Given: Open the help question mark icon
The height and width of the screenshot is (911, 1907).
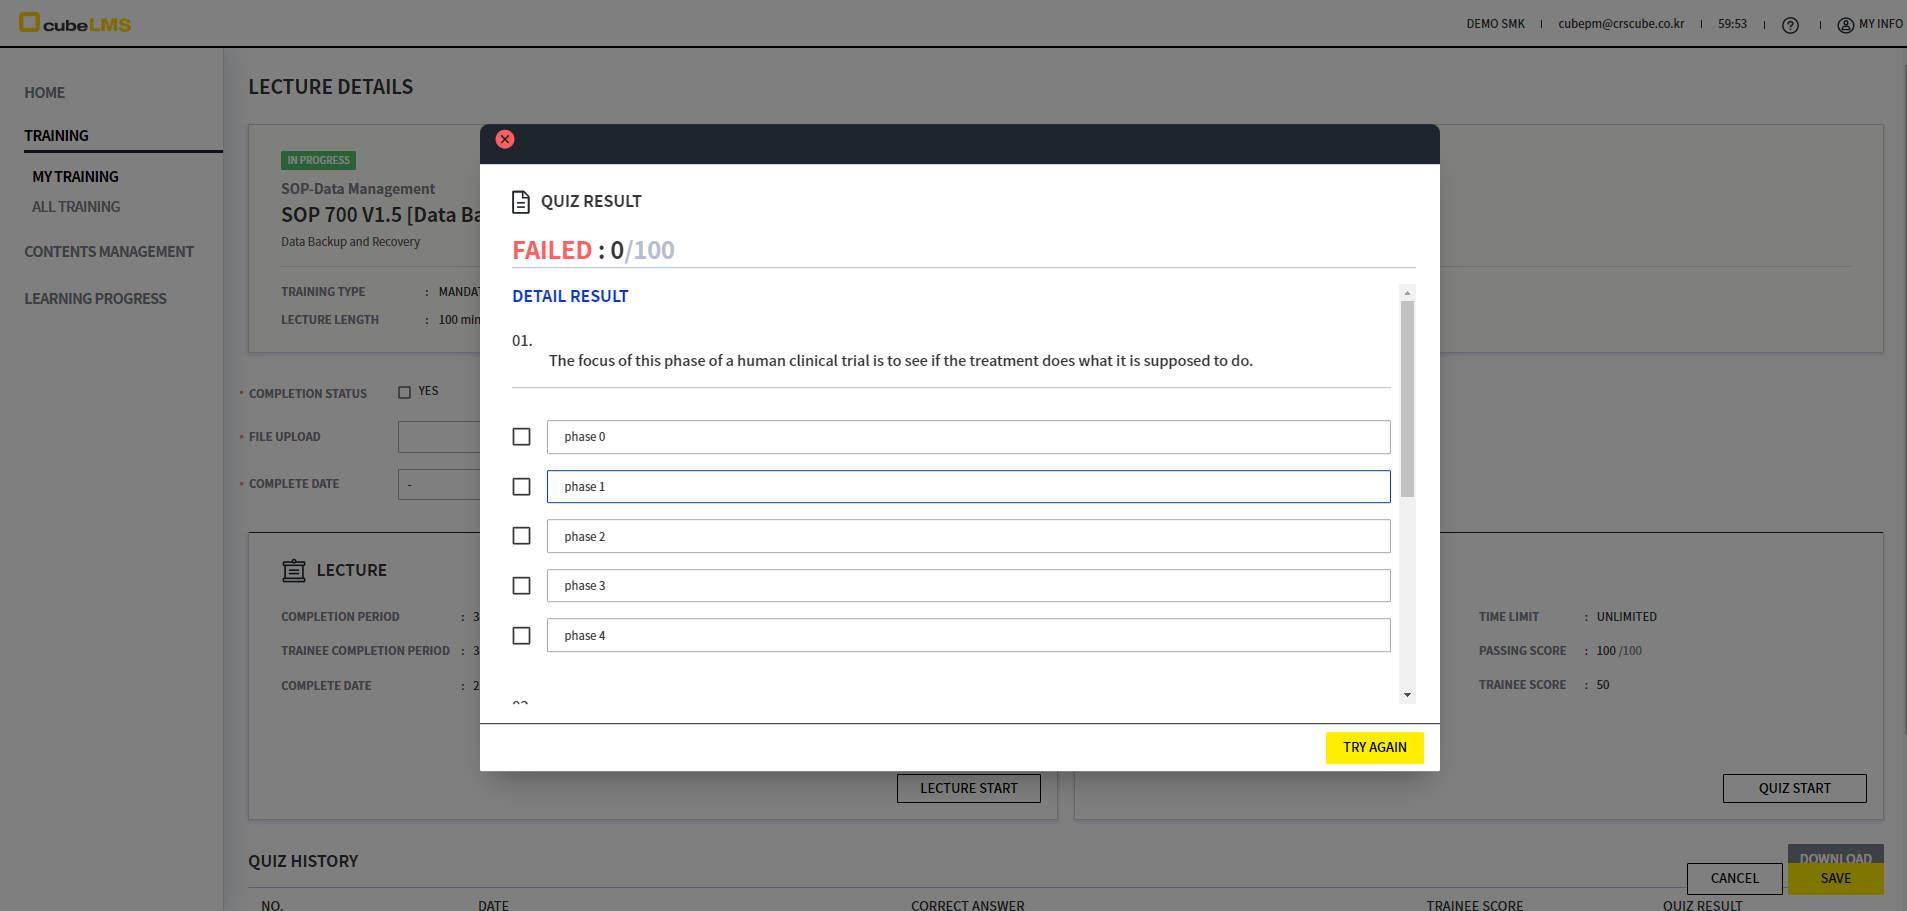Looking at the screenshot, I should pyautogui.click(x=1790, y=25).
